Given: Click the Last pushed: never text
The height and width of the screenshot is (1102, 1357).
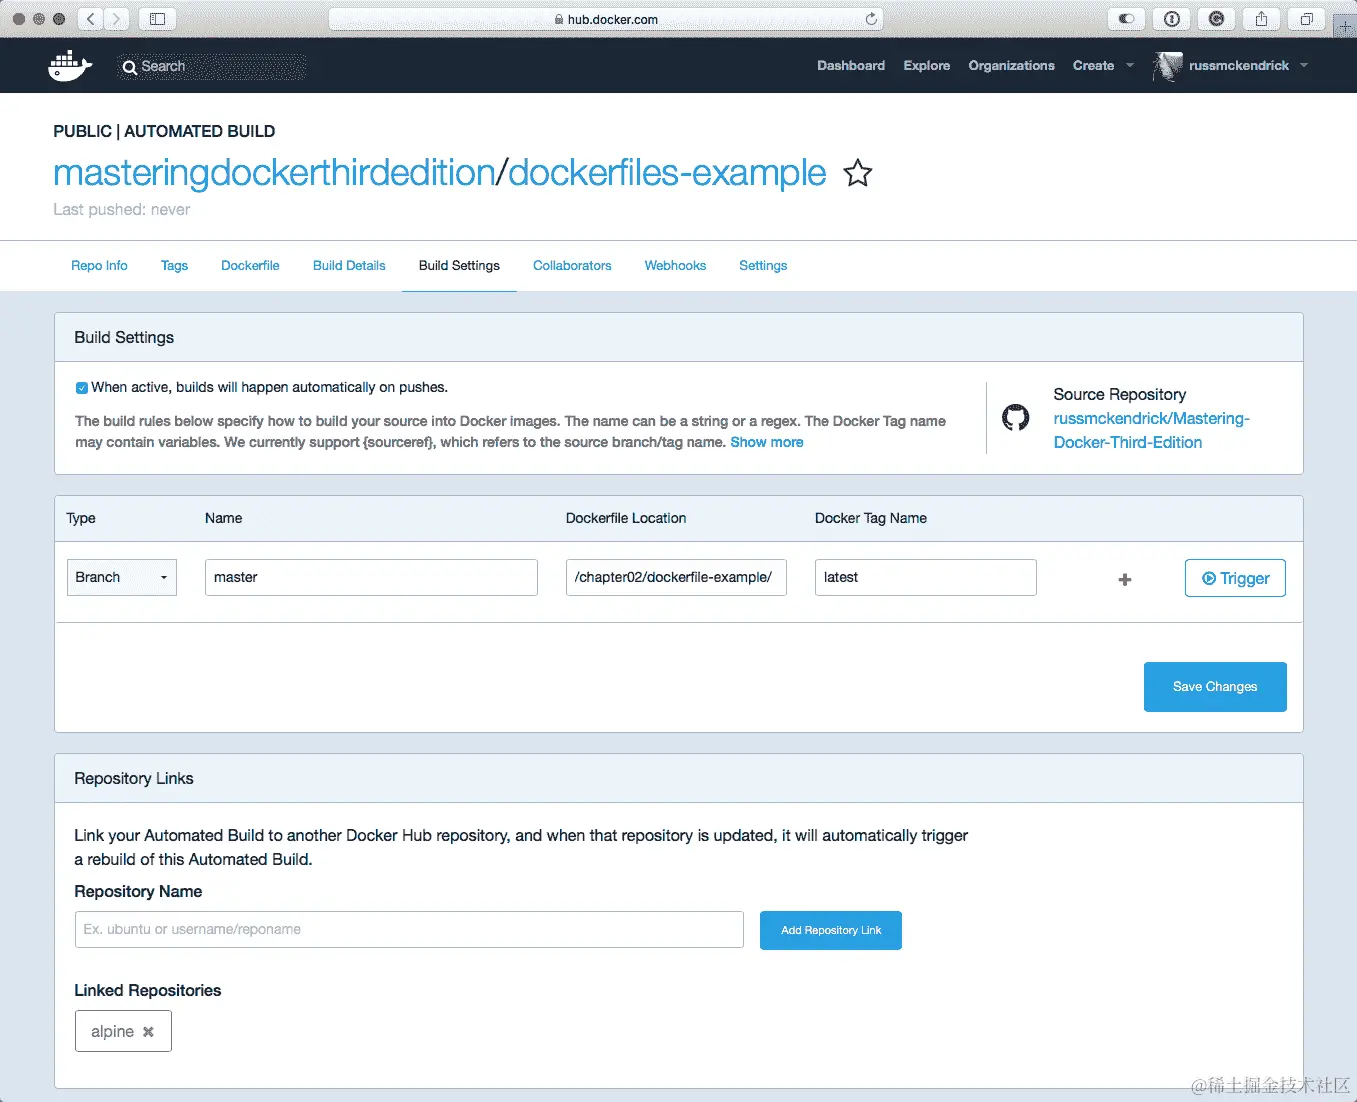Looking at the screenshot, I should [x=122, y=210].
